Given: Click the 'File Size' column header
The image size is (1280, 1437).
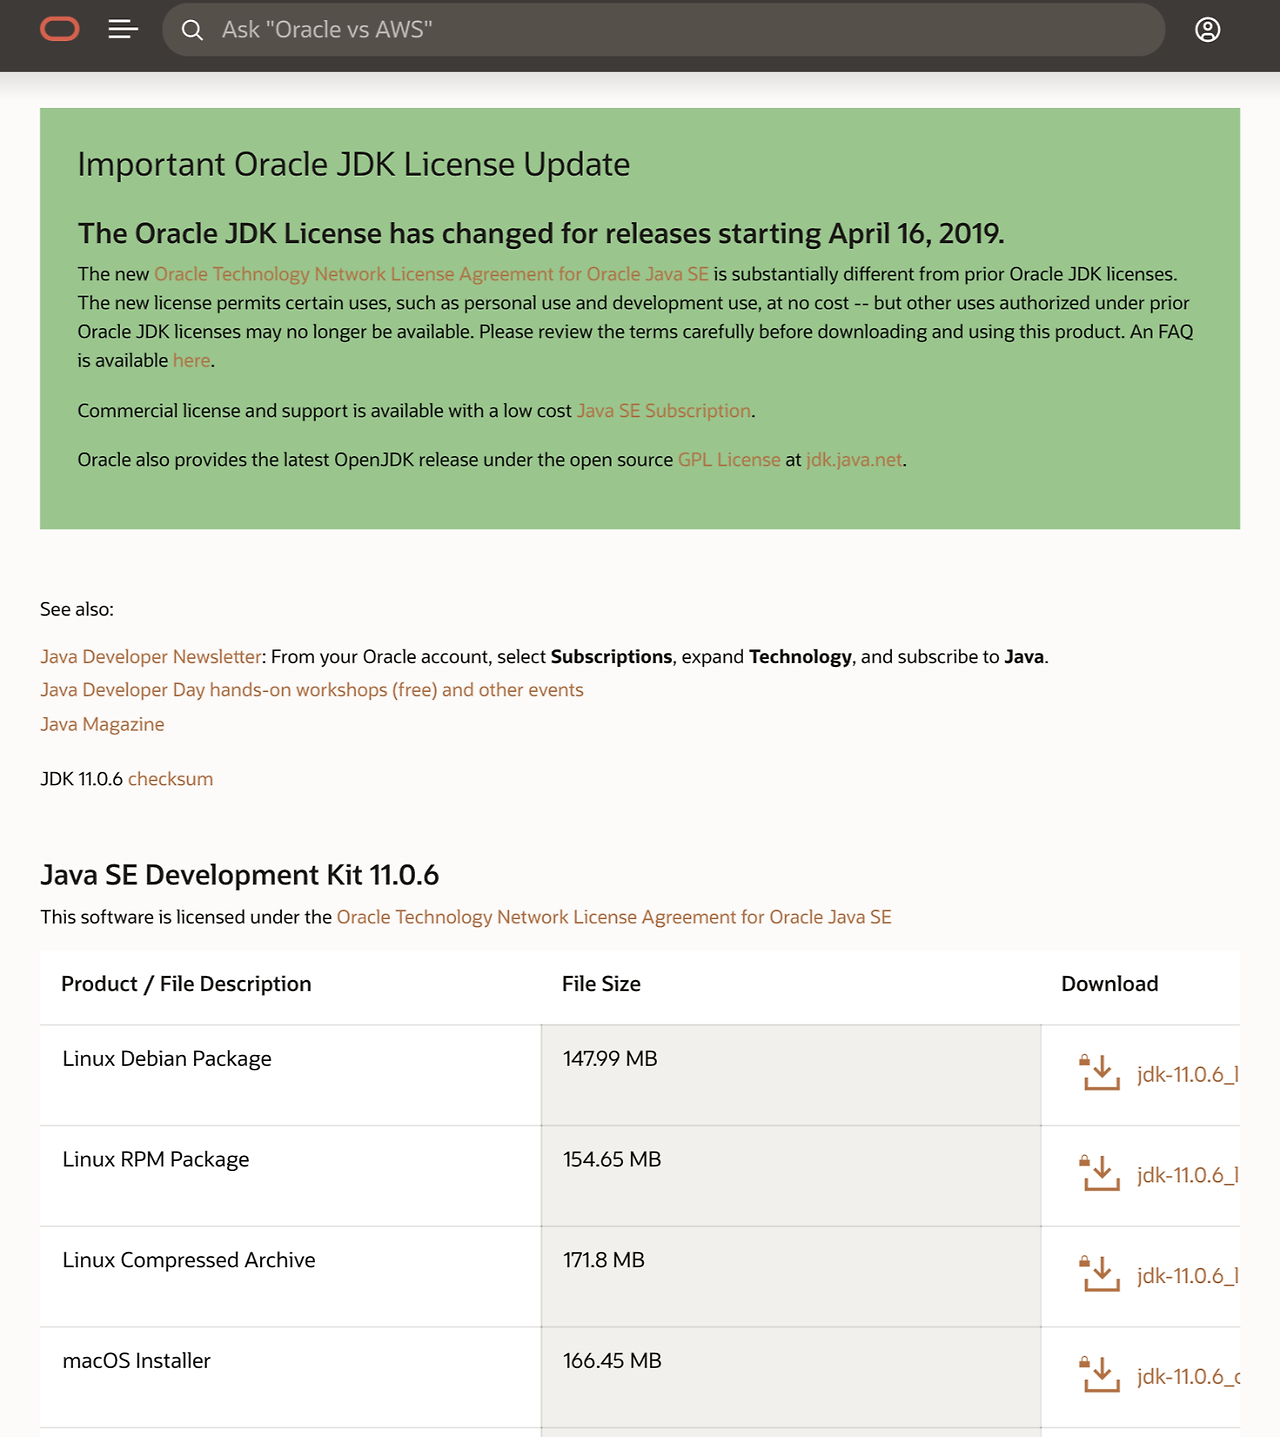Looking at the screenshot, I should pyautogui.click(x=601, y=984).
